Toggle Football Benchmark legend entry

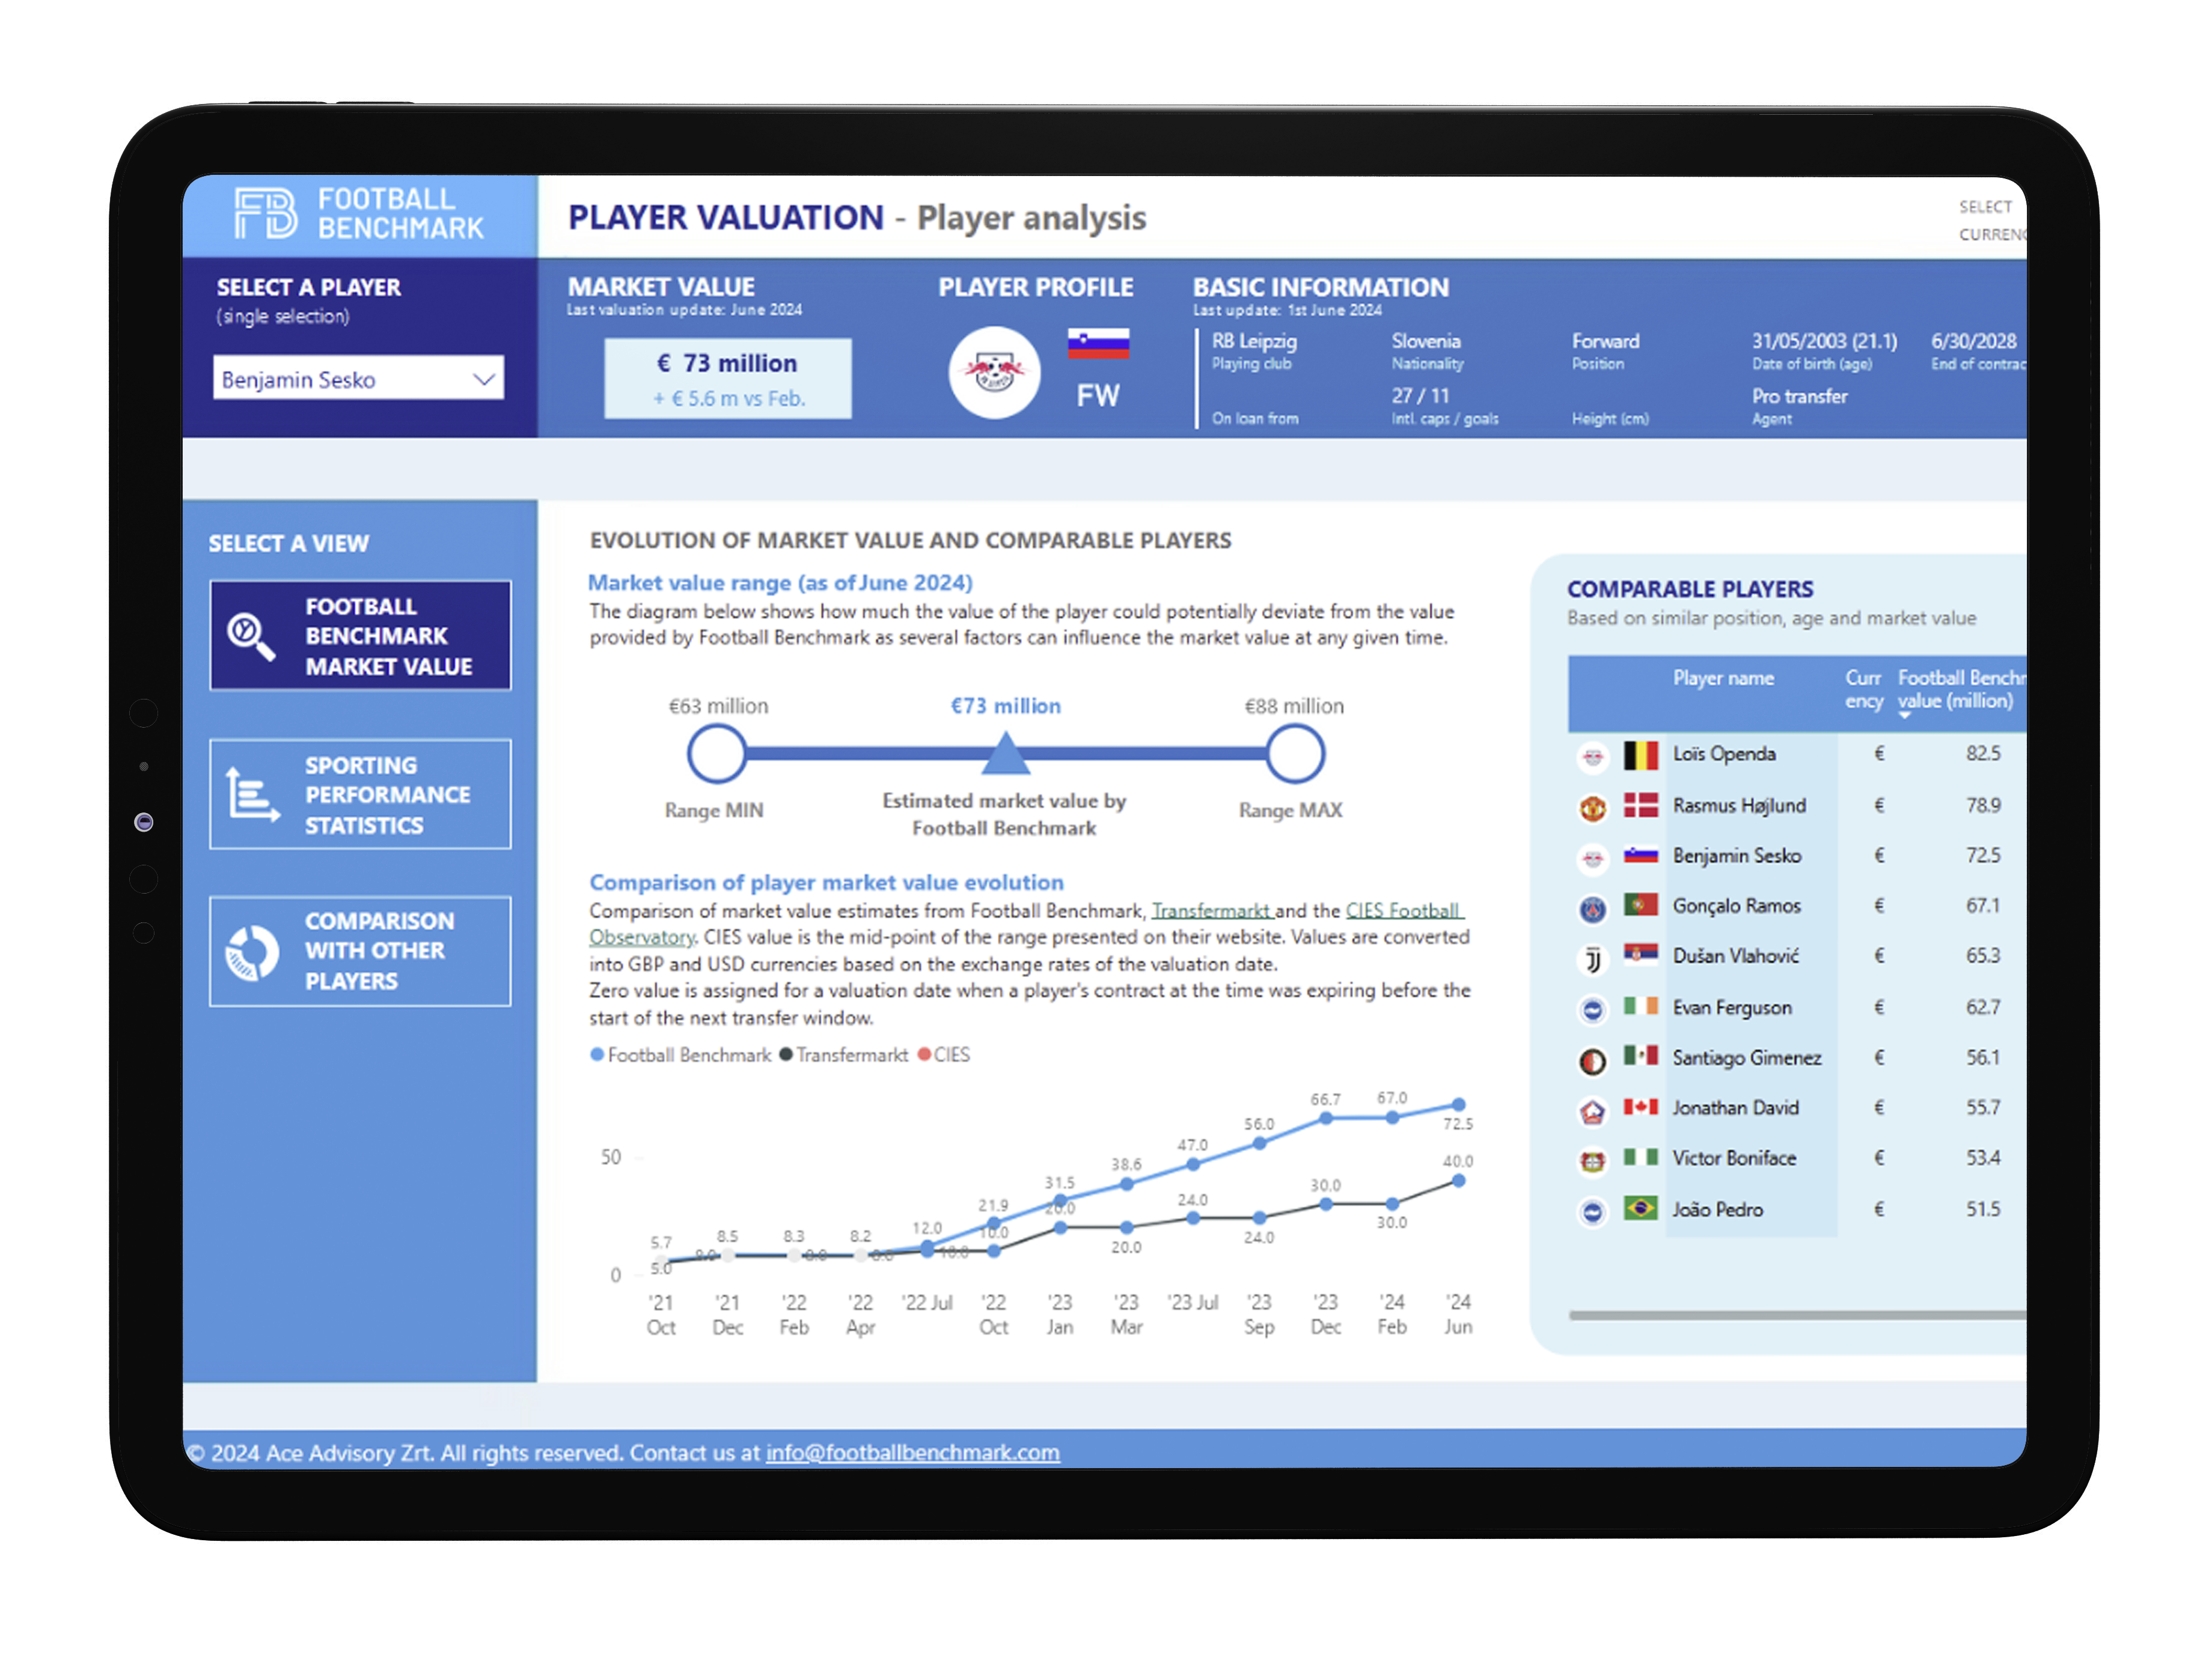tap(681, 1055)
